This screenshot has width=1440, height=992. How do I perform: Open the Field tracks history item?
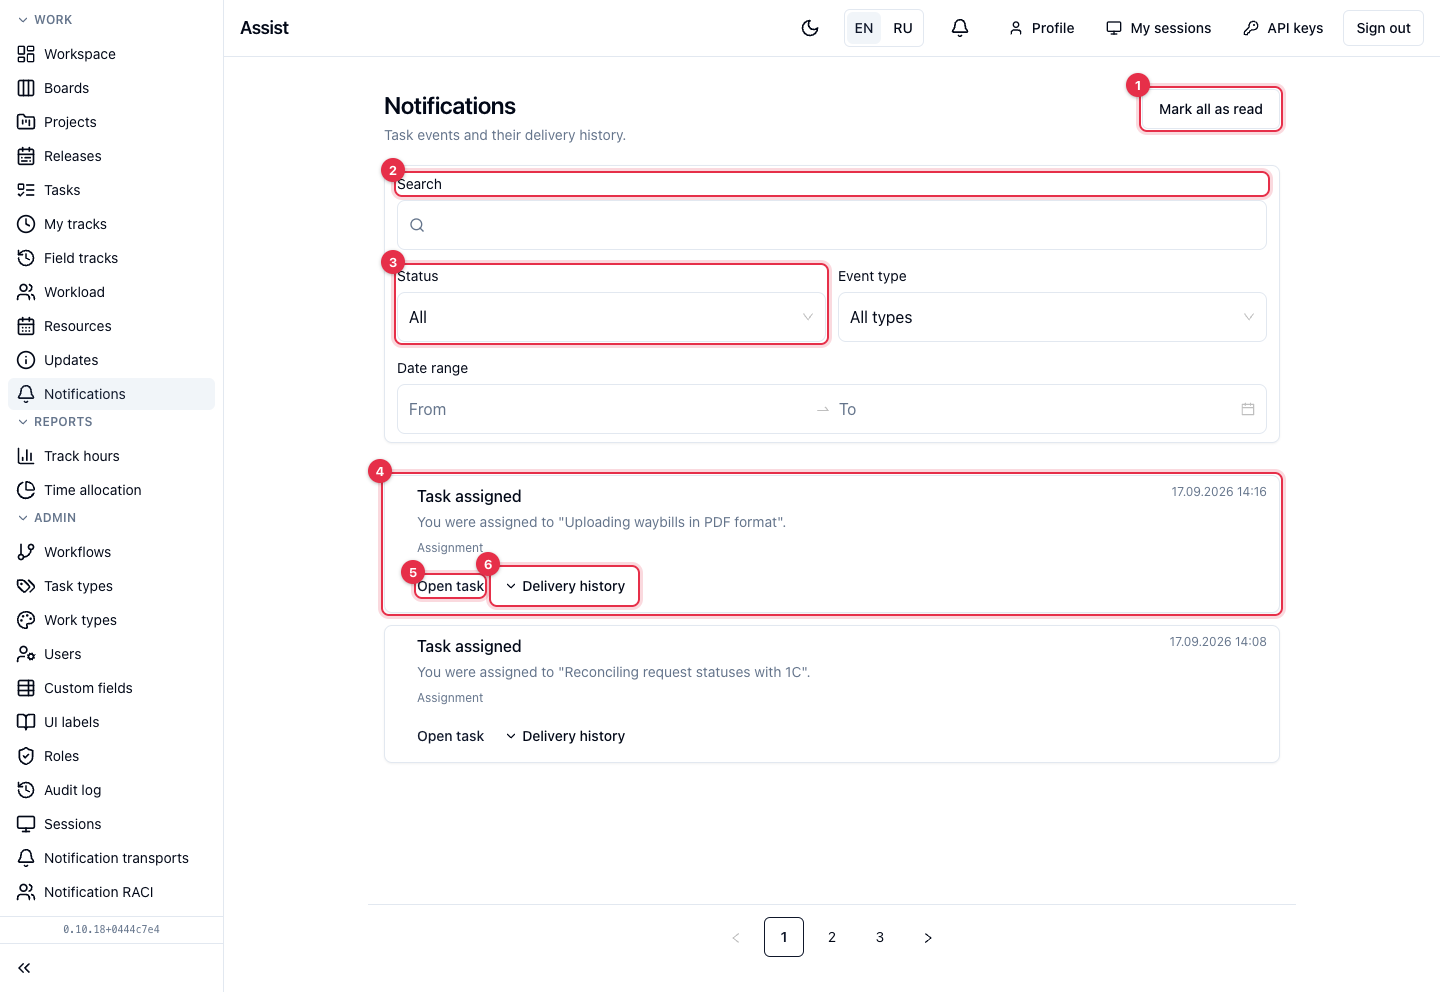[x=111, y=258]
